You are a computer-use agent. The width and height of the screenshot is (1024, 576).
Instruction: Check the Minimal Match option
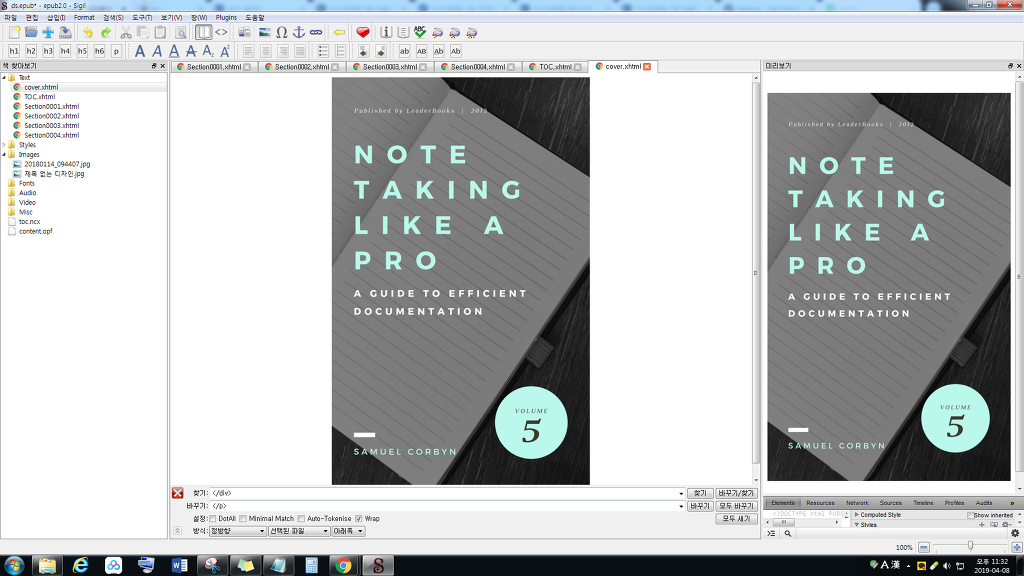coord(244,519)
